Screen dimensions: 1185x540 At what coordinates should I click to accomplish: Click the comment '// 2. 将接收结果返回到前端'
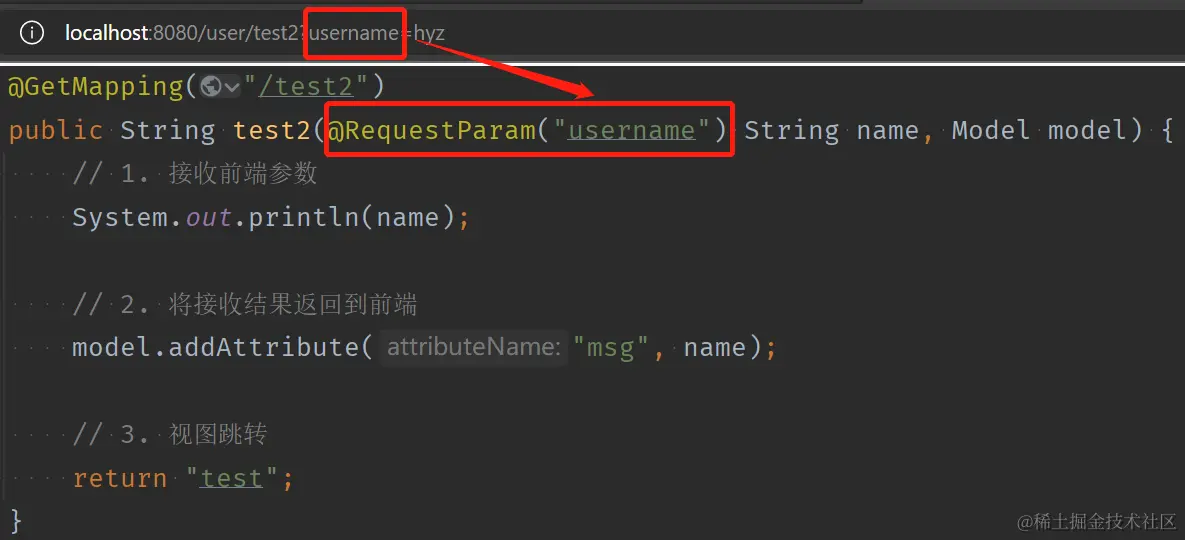245,304
